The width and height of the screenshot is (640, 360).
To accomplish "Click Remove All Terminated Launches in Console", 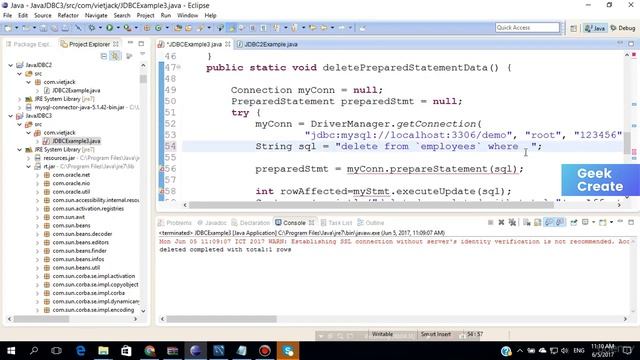I will pos(512,222).
